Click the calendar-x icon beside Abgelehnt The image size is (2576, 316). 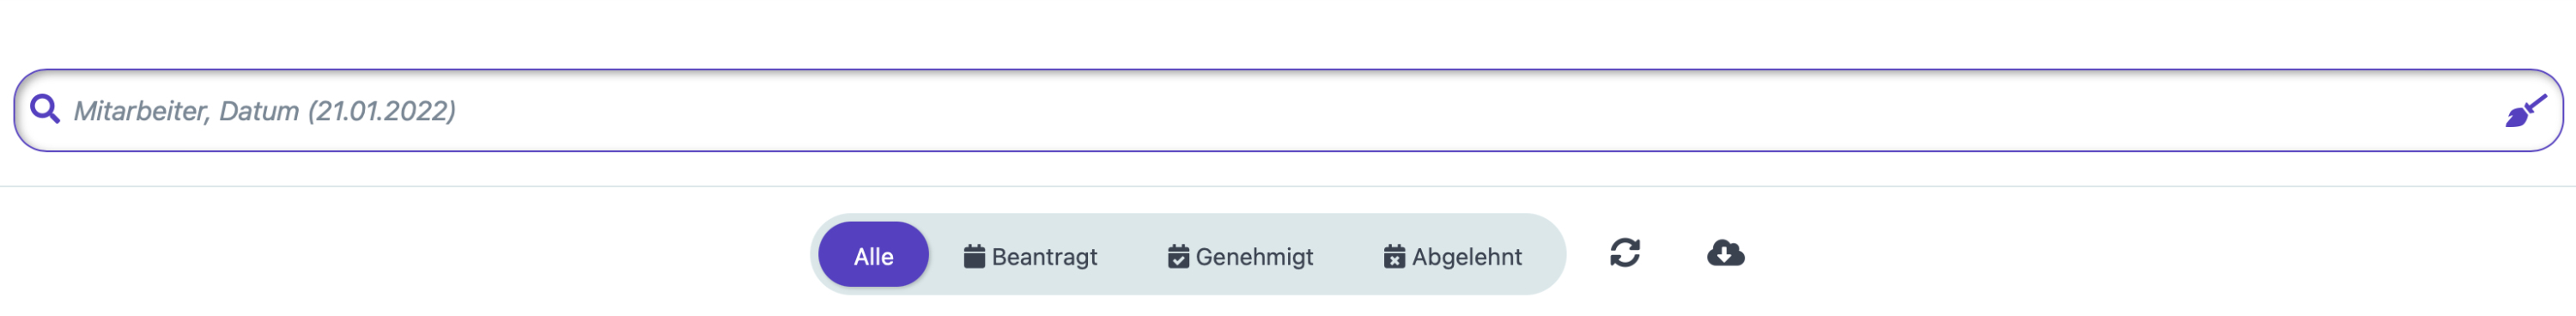[1394, 256]
